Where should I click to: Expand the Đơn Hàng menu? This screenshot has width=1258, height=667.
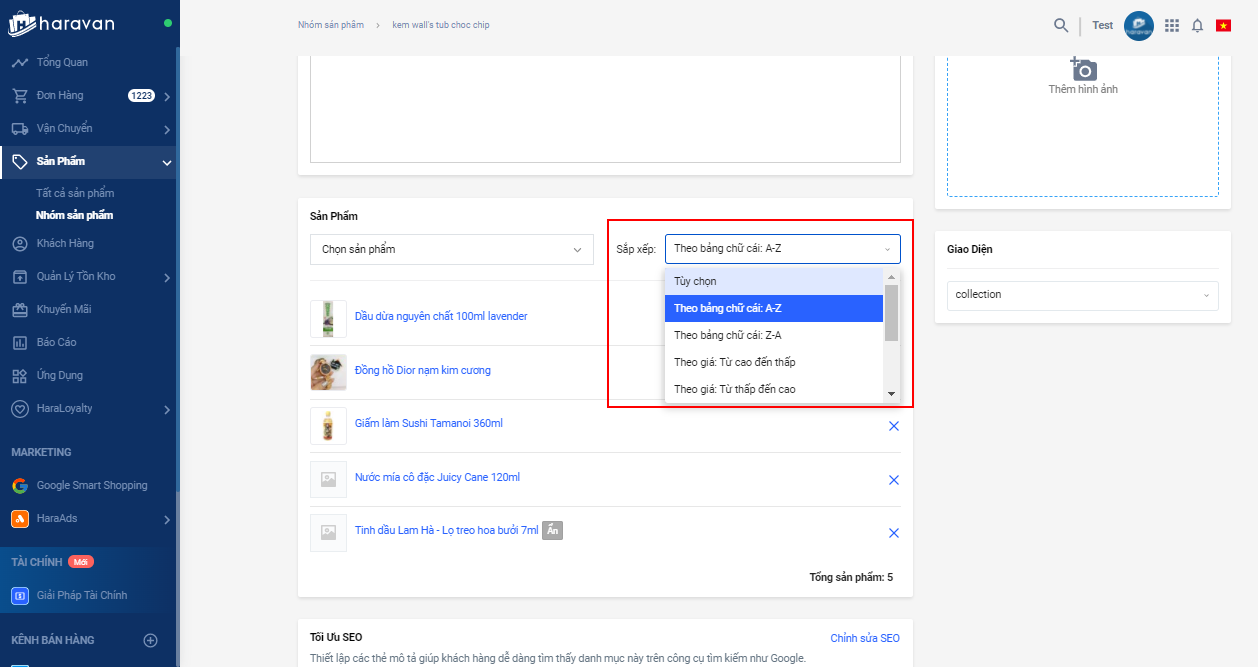[x=167, y=96]
